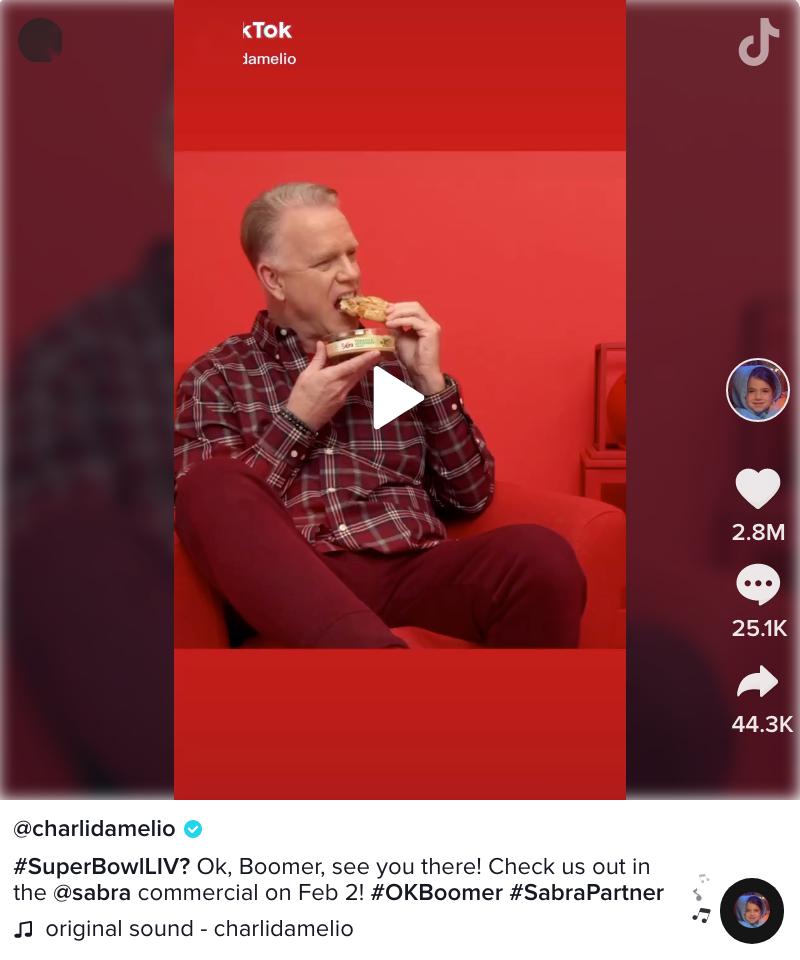Click the 2.8M likes count
The width and height of the screenshot is (800, 960).
(758, 532)
